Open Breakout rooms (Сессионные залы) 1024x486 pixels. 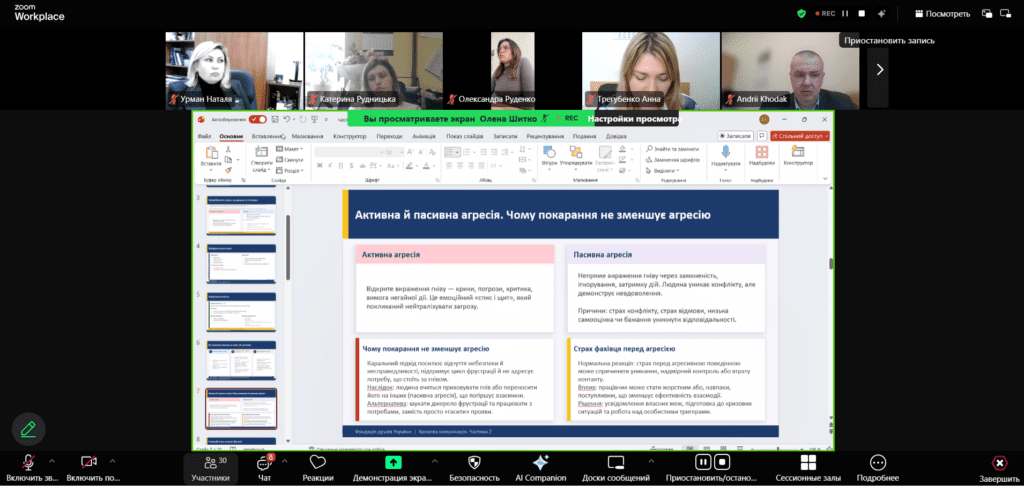[x=808, y=468]
